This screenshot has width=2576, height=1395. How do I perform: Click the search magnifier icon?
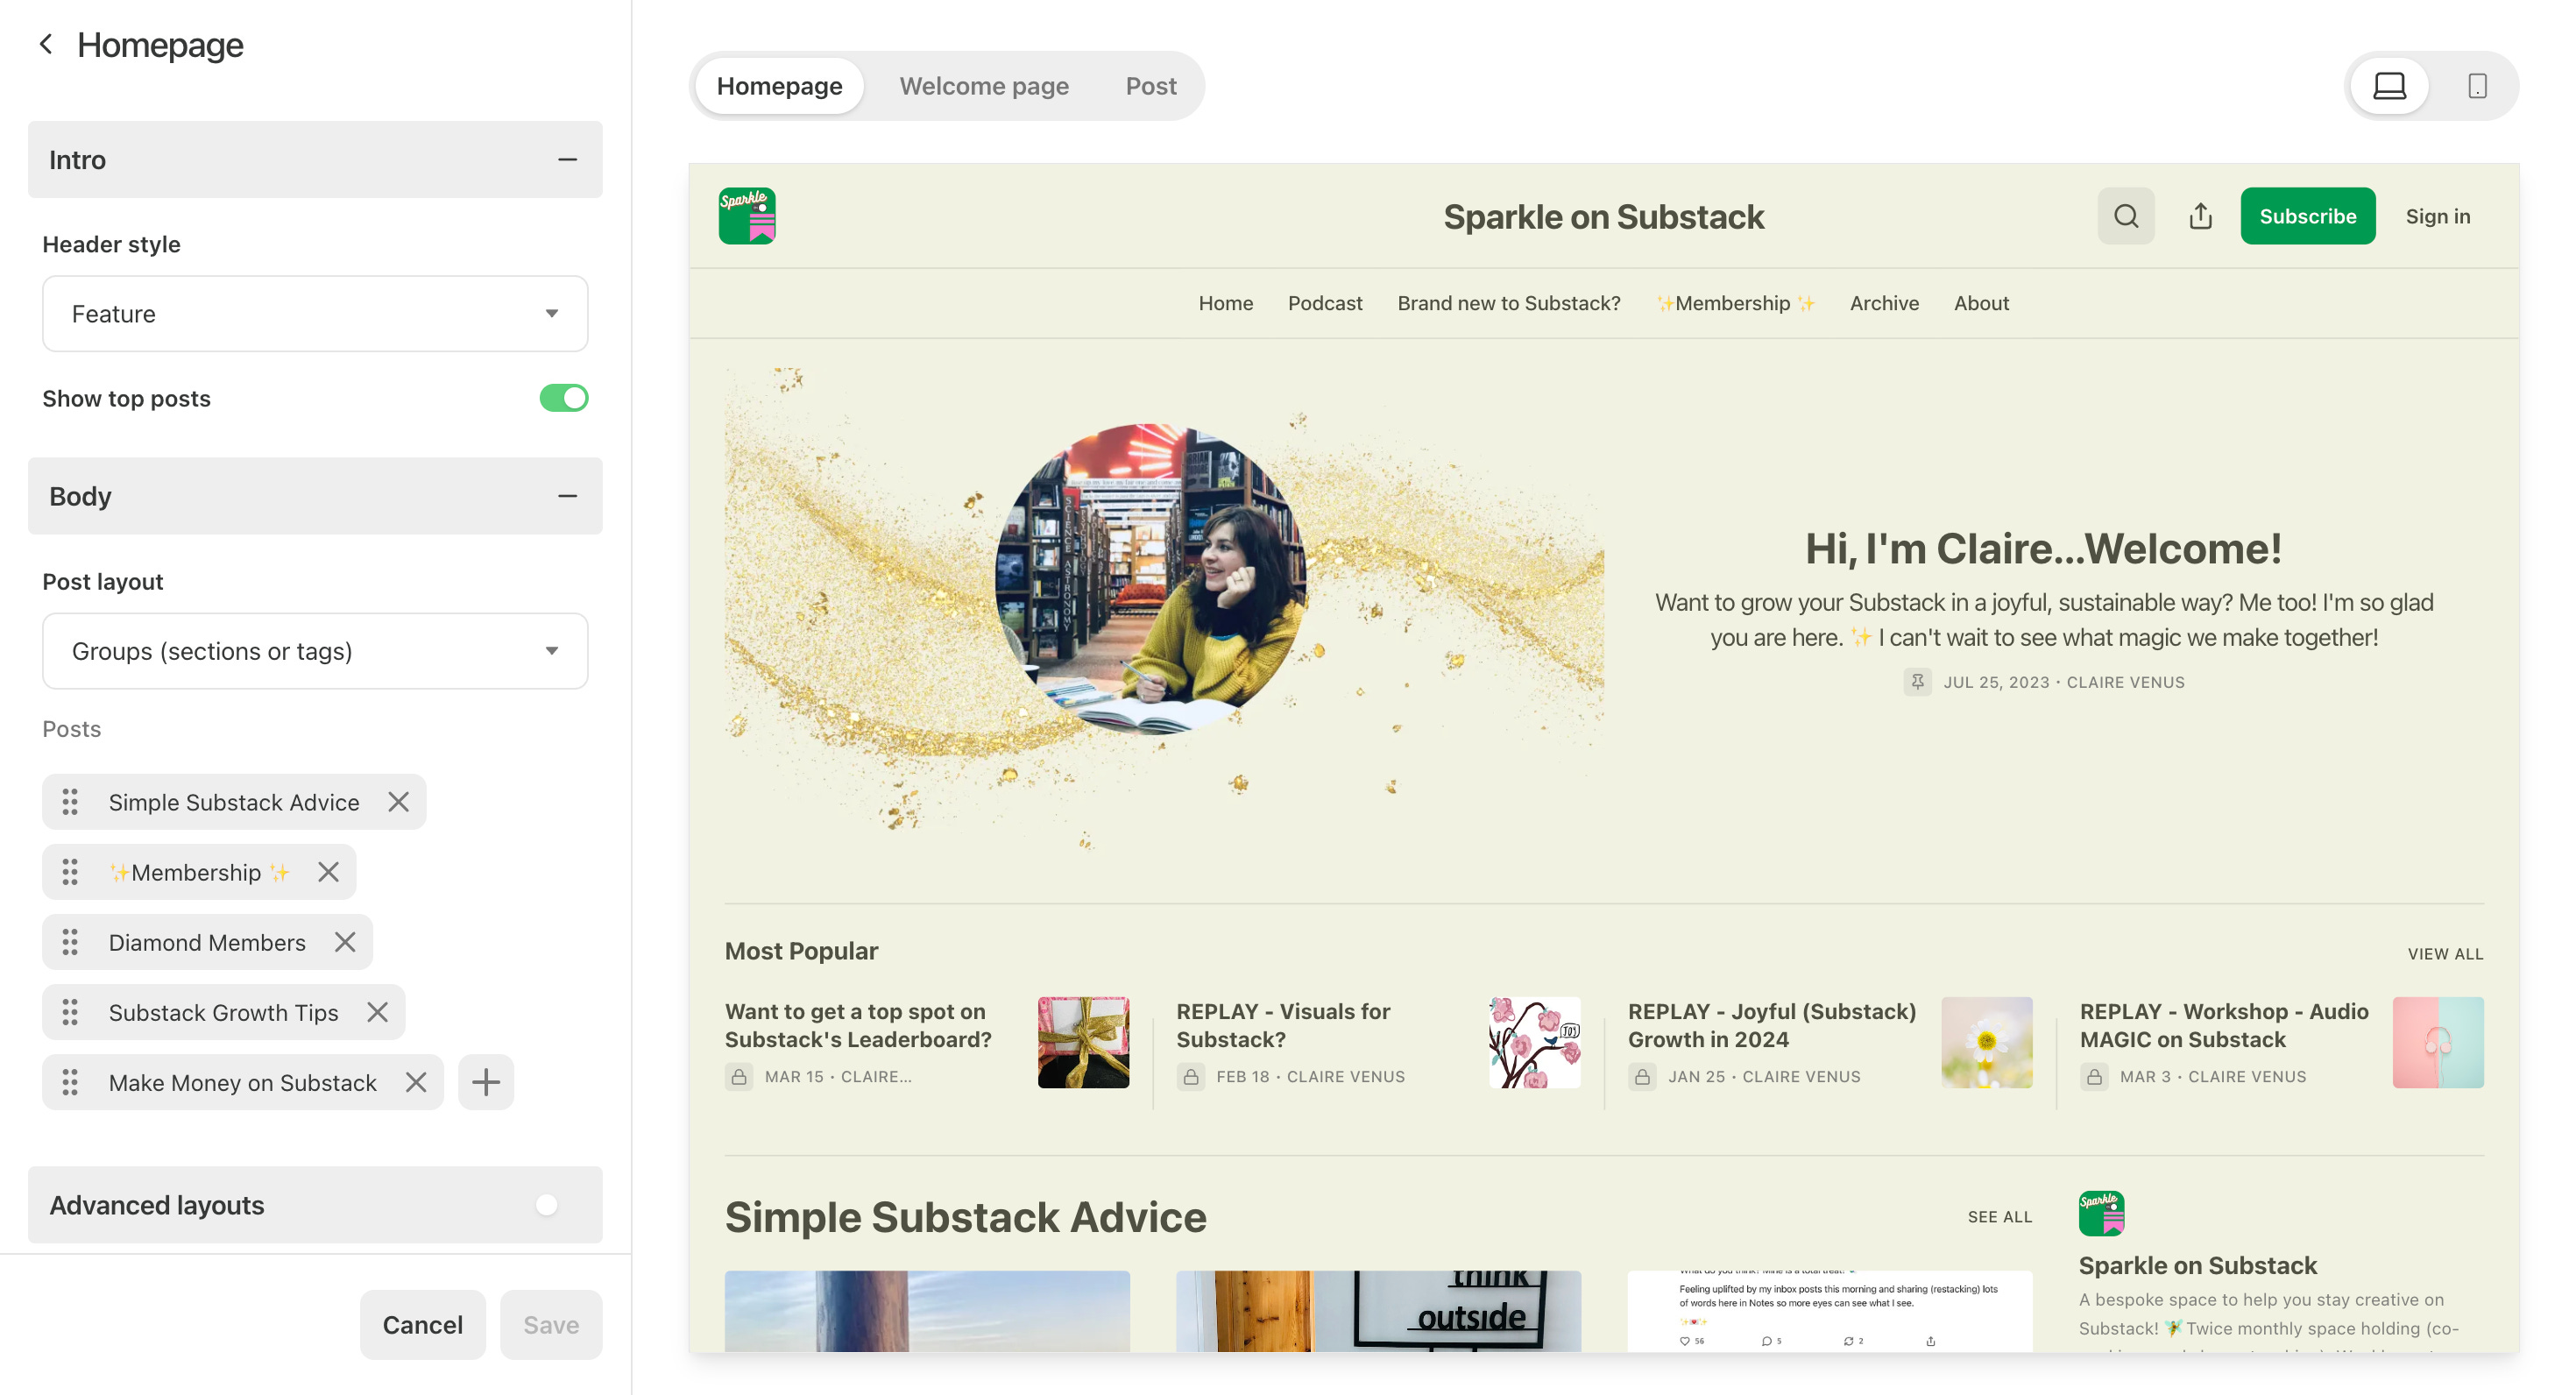2125,216
